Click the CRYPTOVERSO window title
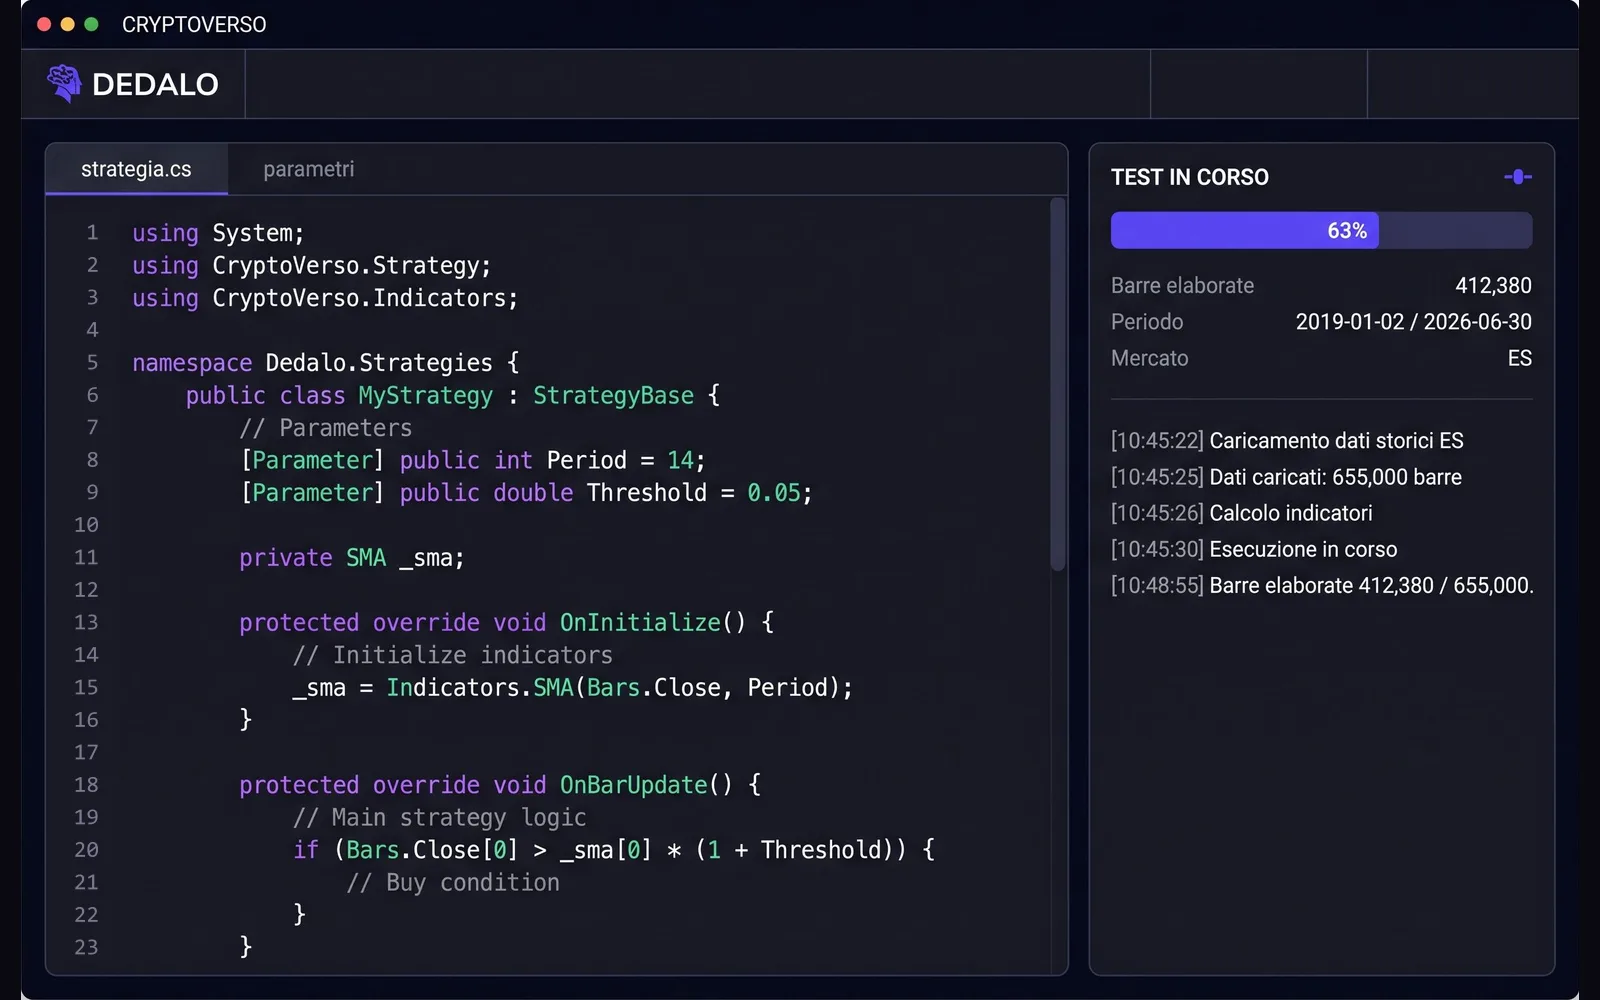The image size is (1600, 1000). click(194, 24)
